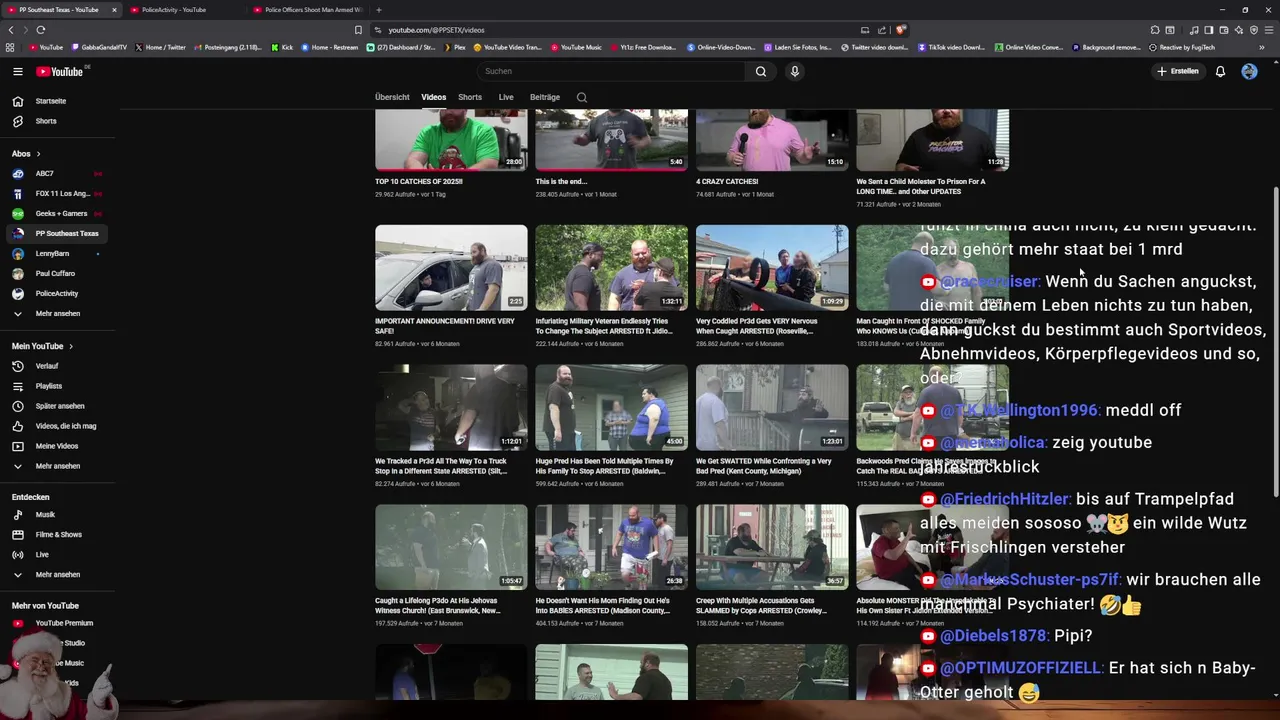Screen dimensions: 1280x720
Task: Reload the current page
Action: click(x=41, y=30)
